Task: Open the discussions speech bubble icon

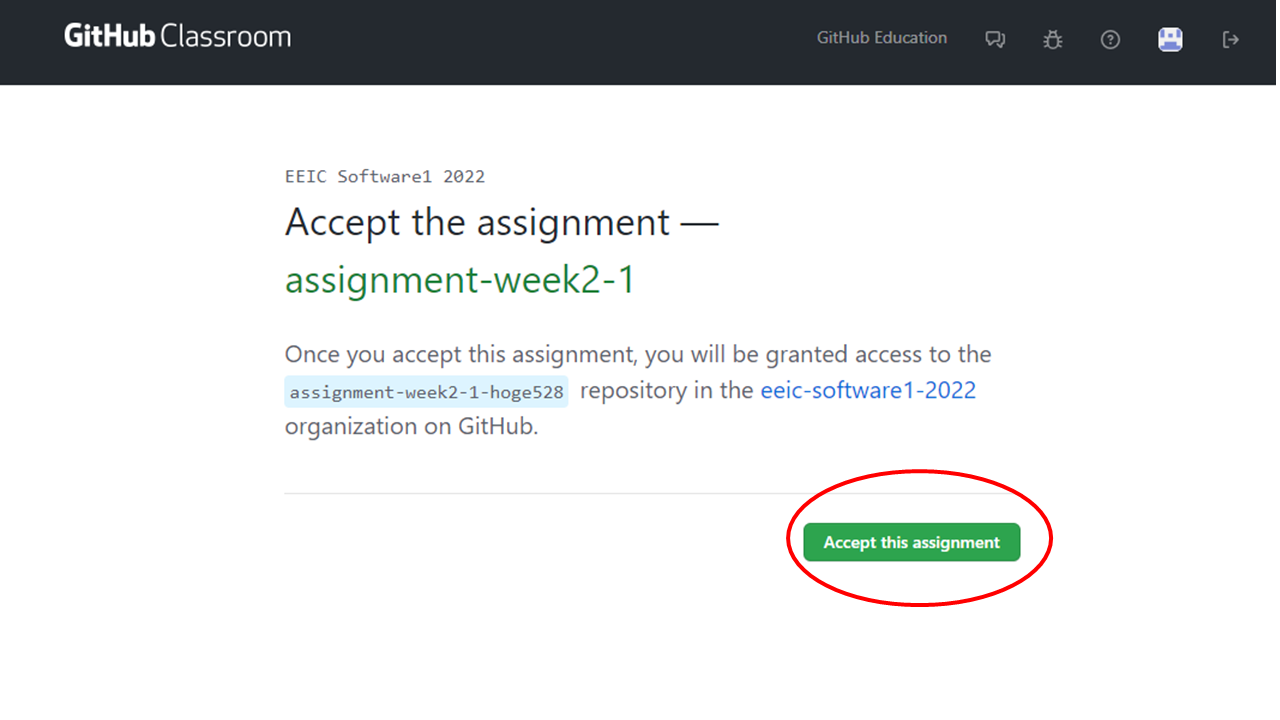Action: point(994,40)
